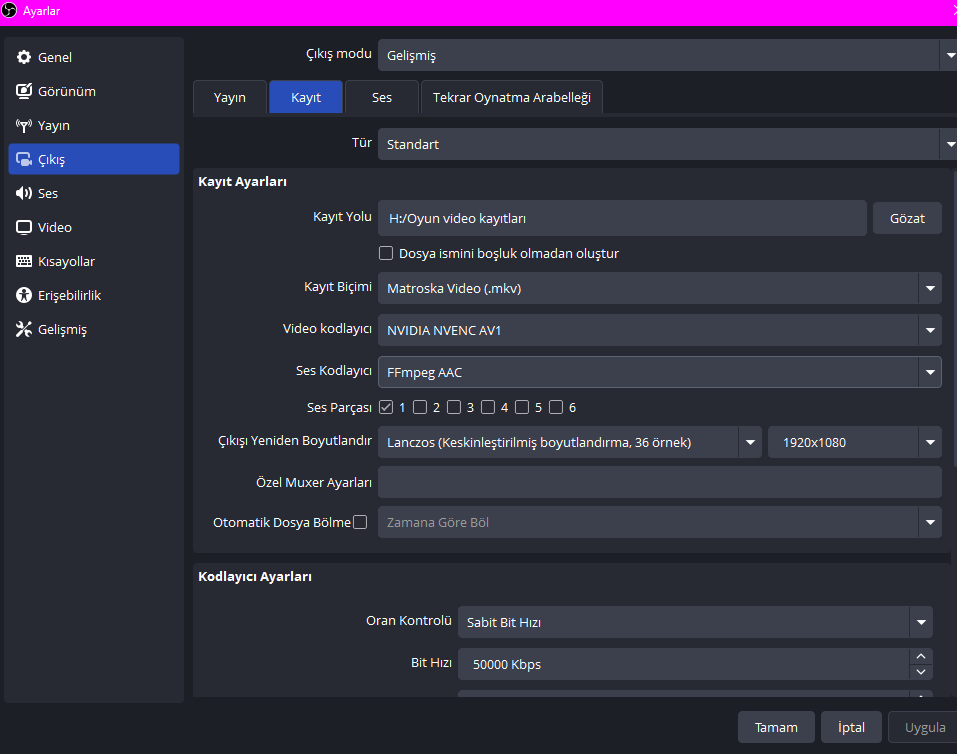Image resolution: width=957 pixels, height=754 pixels.
Task: Open the Görünüm settings page
Action: coord(94,92)
